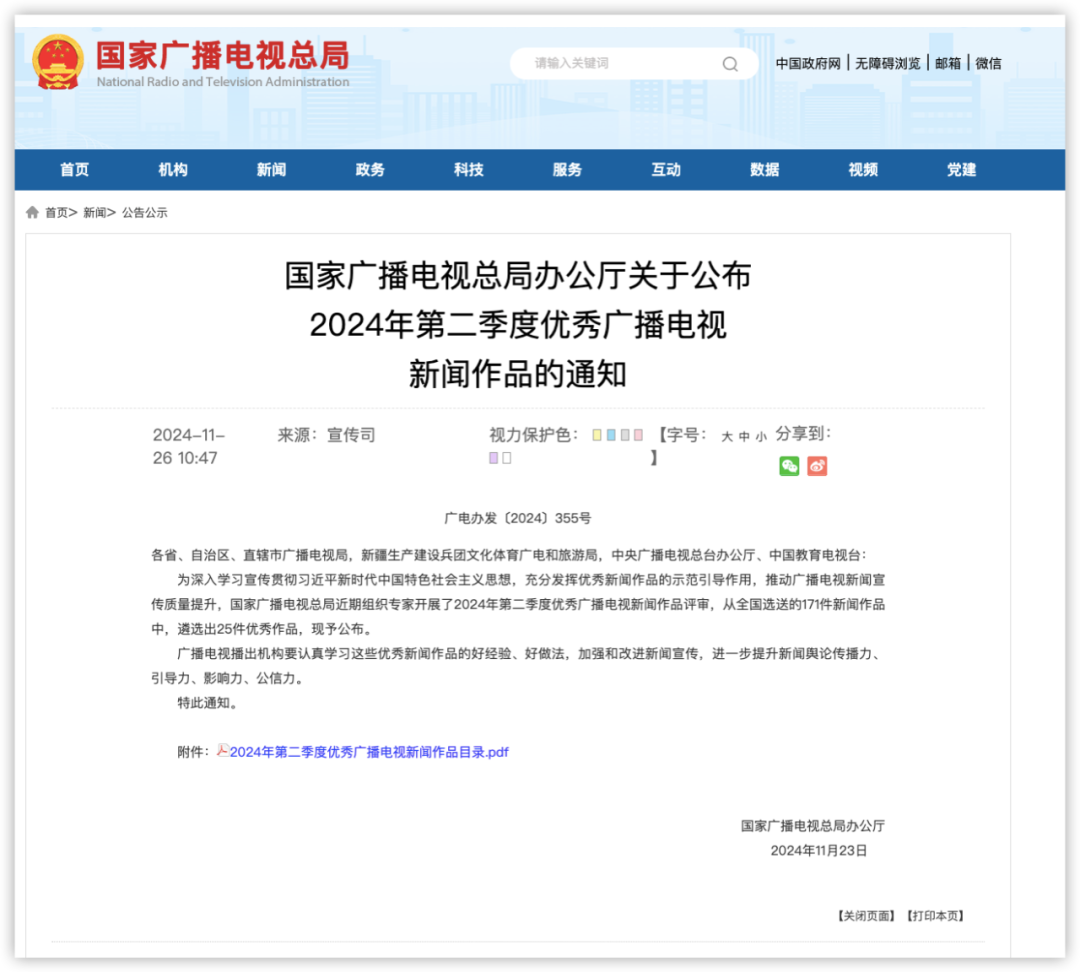
Task: Open the 2024年第二季度优秀广播电视新闻作品目录.pdf link
Action: [370, 752]
